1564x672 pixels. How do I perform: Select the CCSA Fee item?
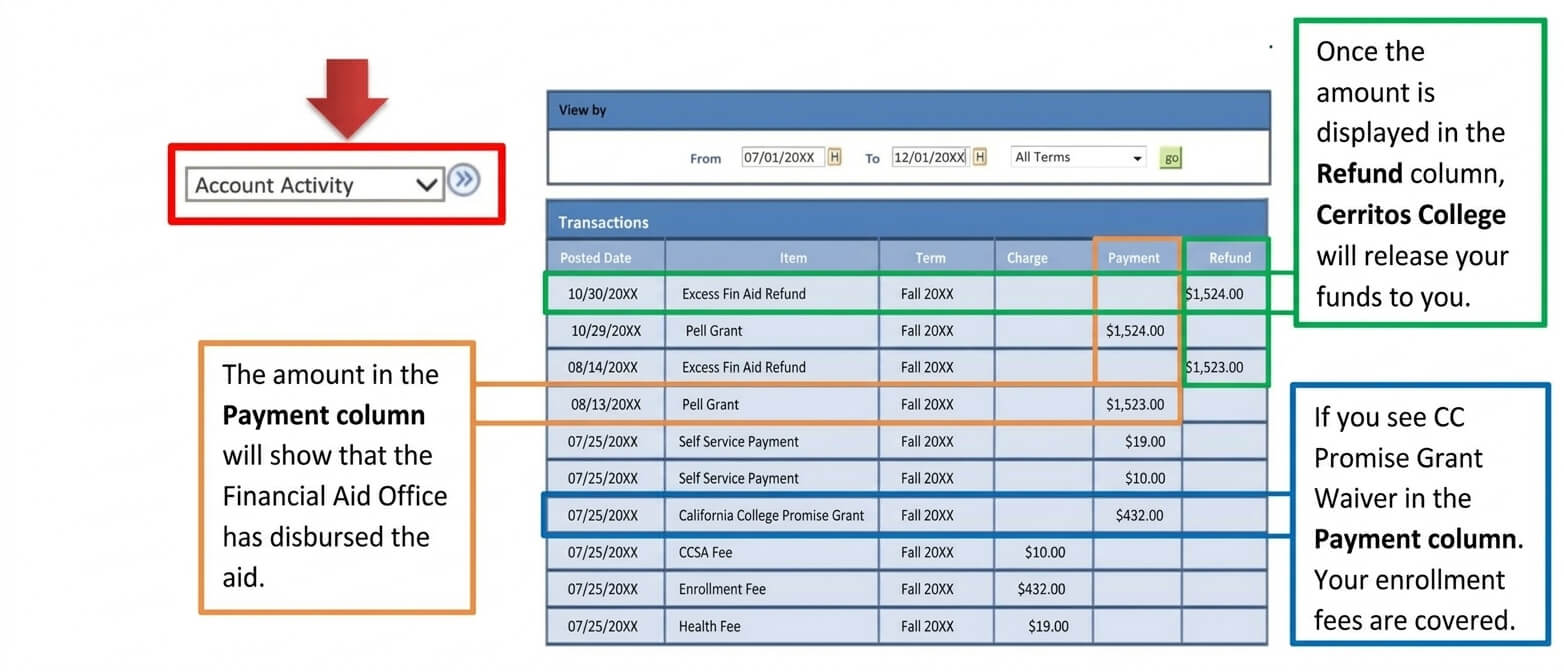pyautogui.click(x=705, y=552)
